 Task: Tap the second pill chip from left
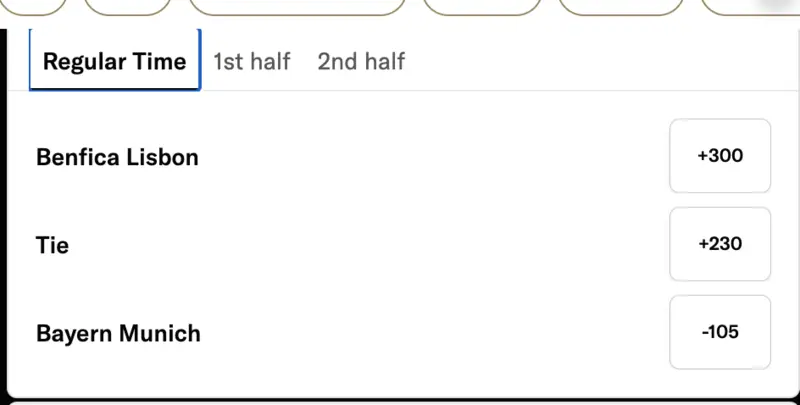[x=127, y=6]
